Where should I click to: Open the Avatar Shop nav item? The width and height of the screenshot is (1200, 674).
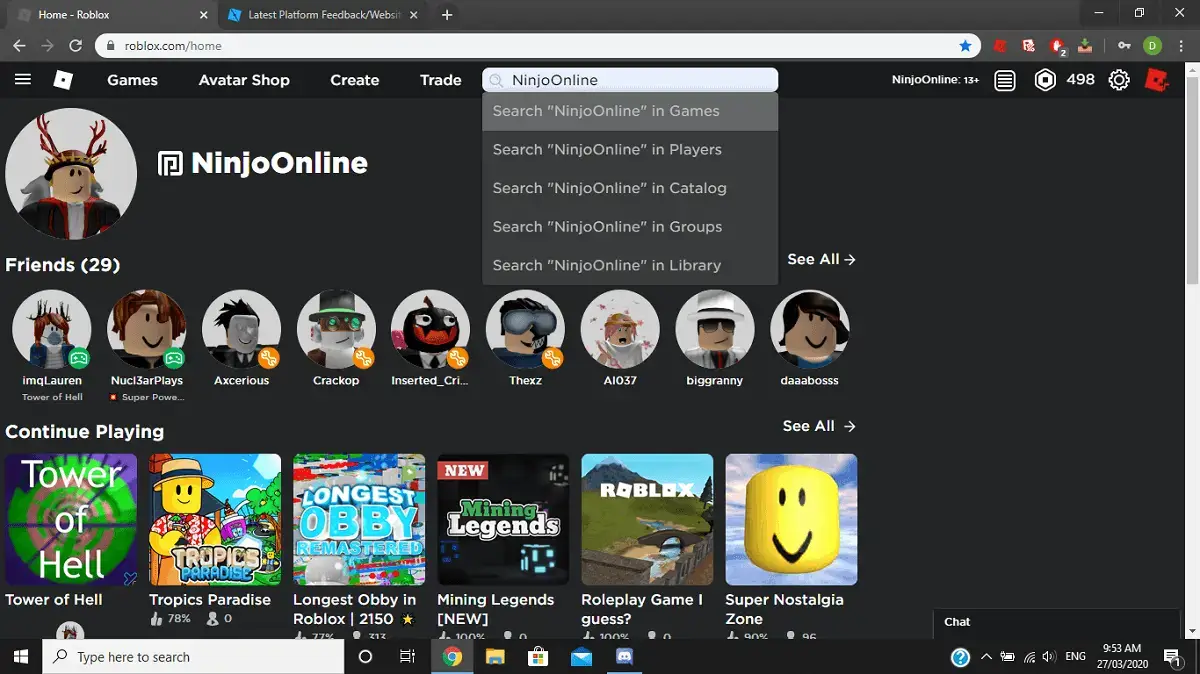coord(244,80)
